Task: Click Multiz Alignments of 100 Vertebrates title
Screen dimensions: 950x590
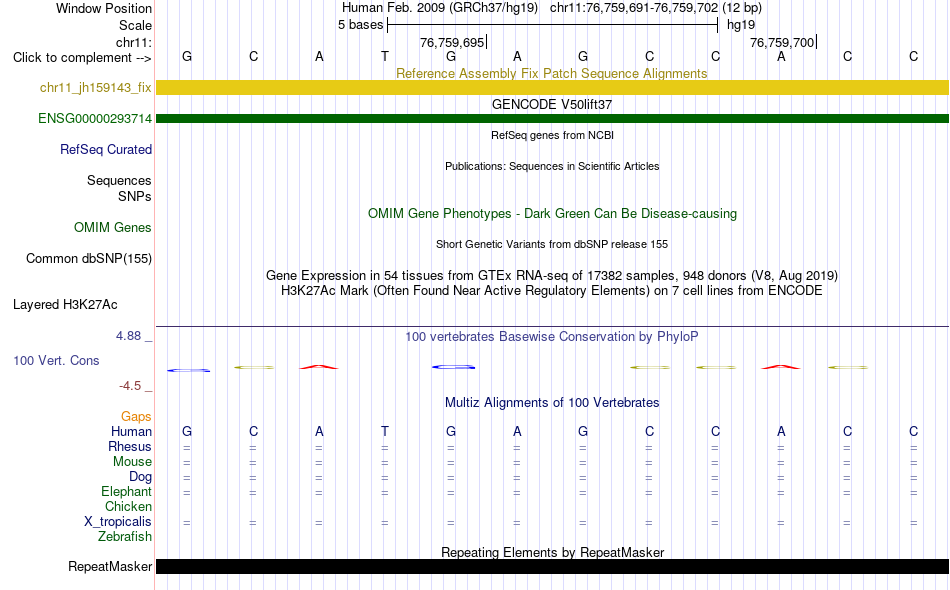Action: tap(552, 403)
